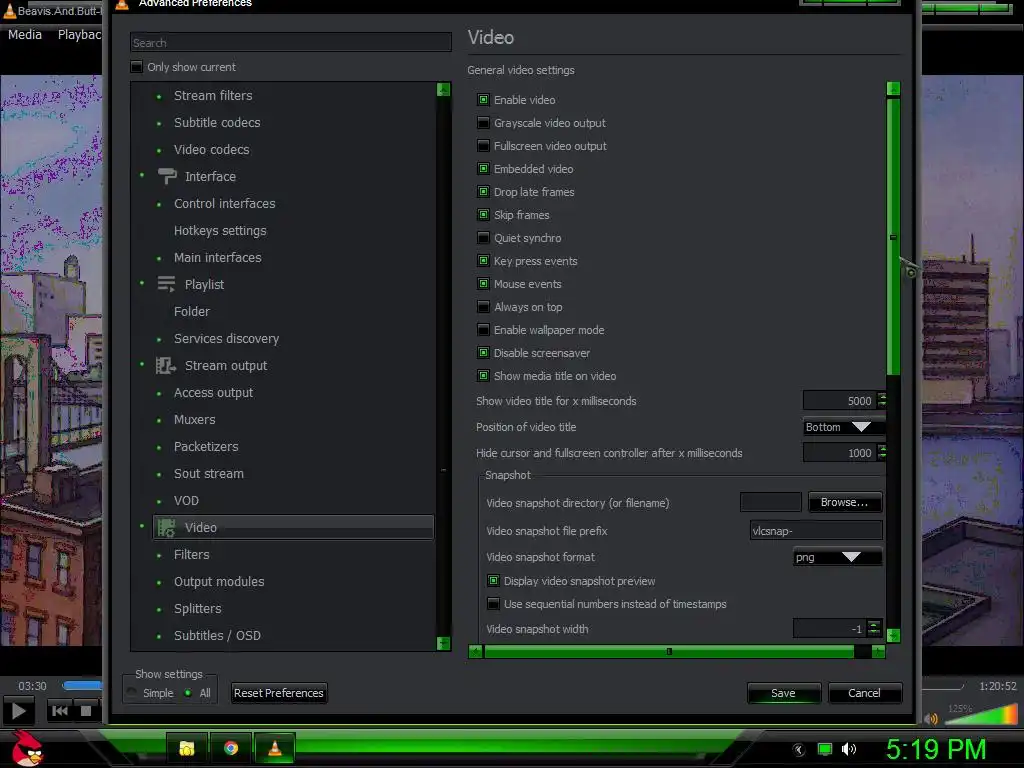Open Video snapshot format png dropdown
Screen dimensions: 1024x768
[x=837, y=557]
